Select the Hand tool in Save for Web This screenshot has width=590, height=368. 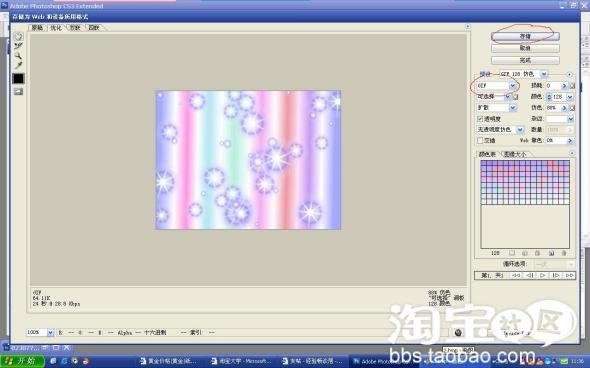click(x=18, y=37)
